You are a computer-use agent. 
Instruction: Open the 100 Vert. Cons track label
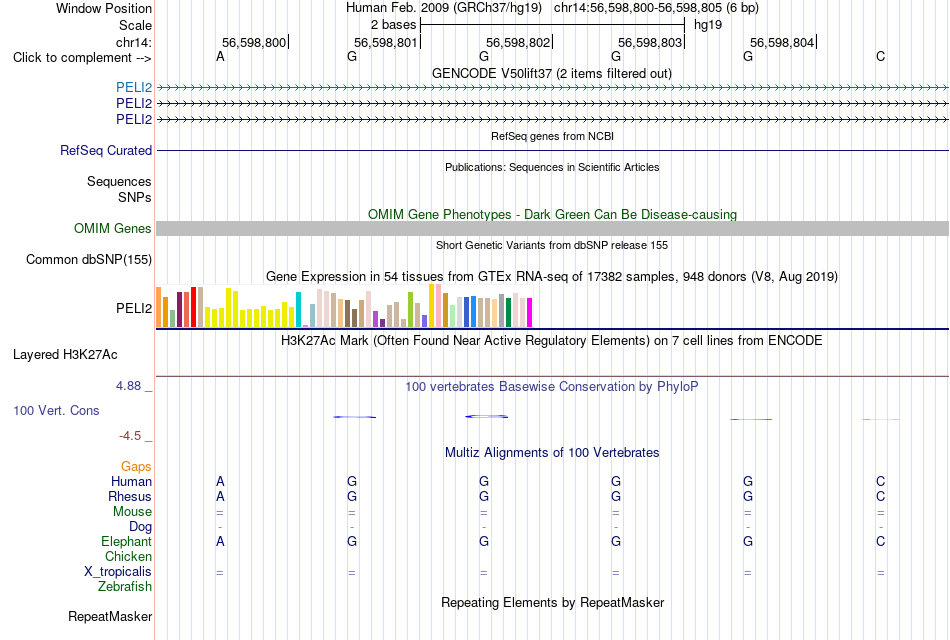pos(56,410)
